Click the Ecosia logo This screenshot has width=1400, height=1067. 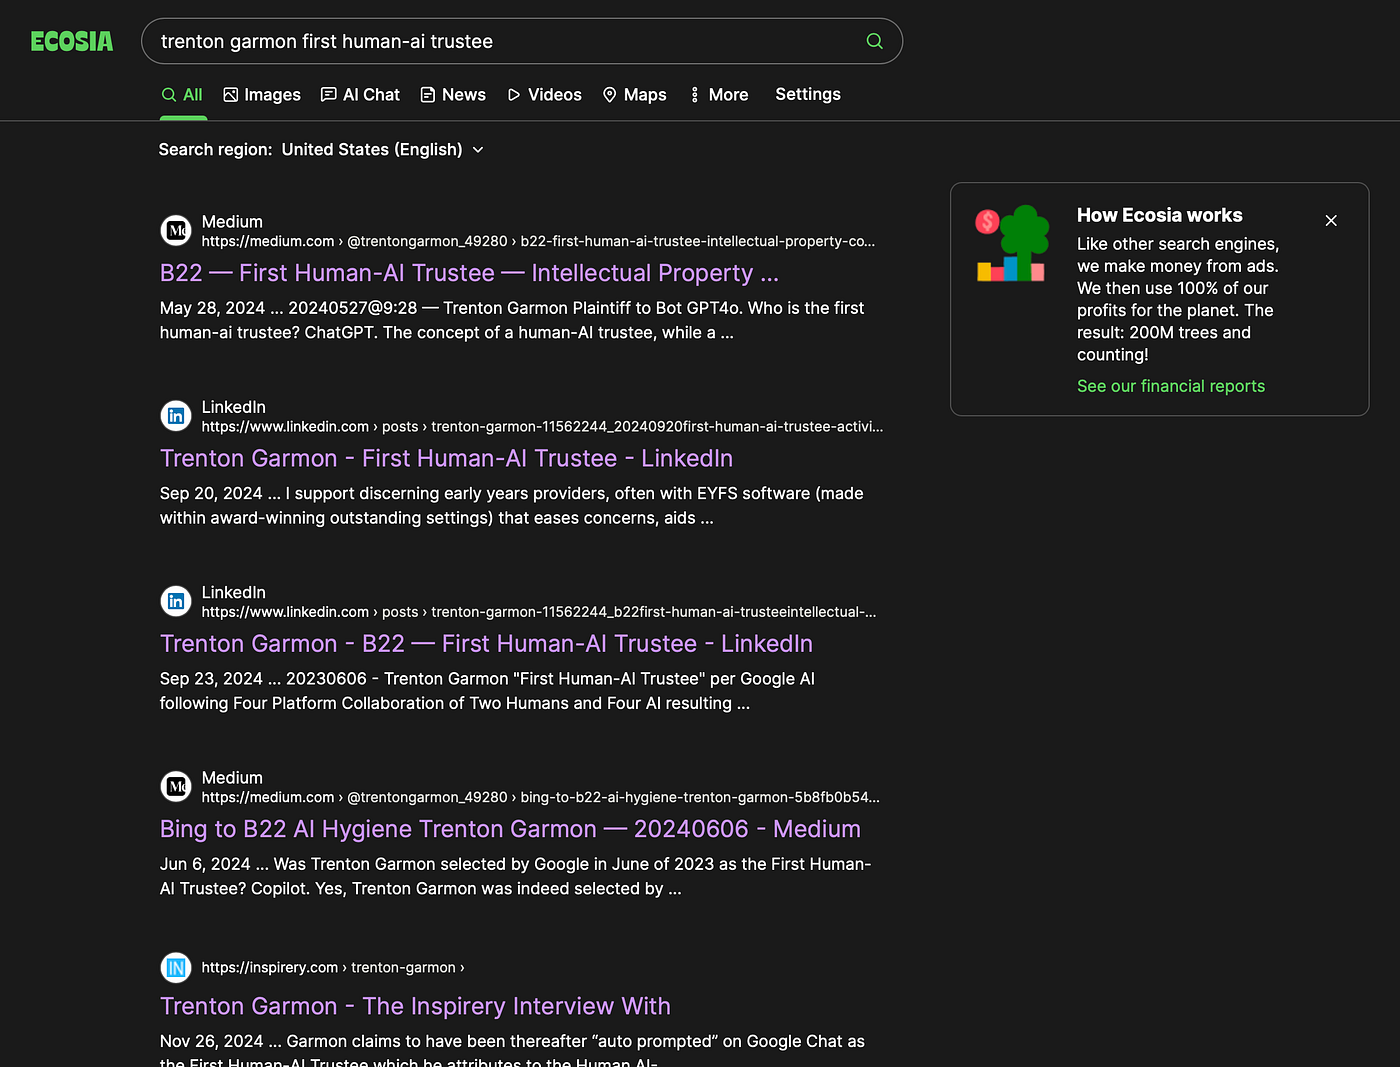[x=72, y=41]
